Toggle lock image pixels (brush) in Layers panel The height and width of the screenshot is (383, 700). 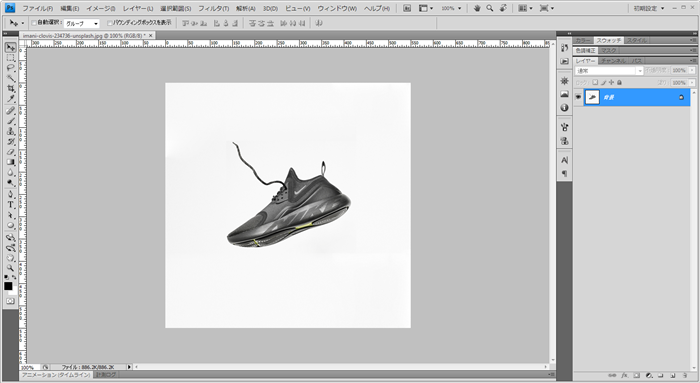point(603,82)
